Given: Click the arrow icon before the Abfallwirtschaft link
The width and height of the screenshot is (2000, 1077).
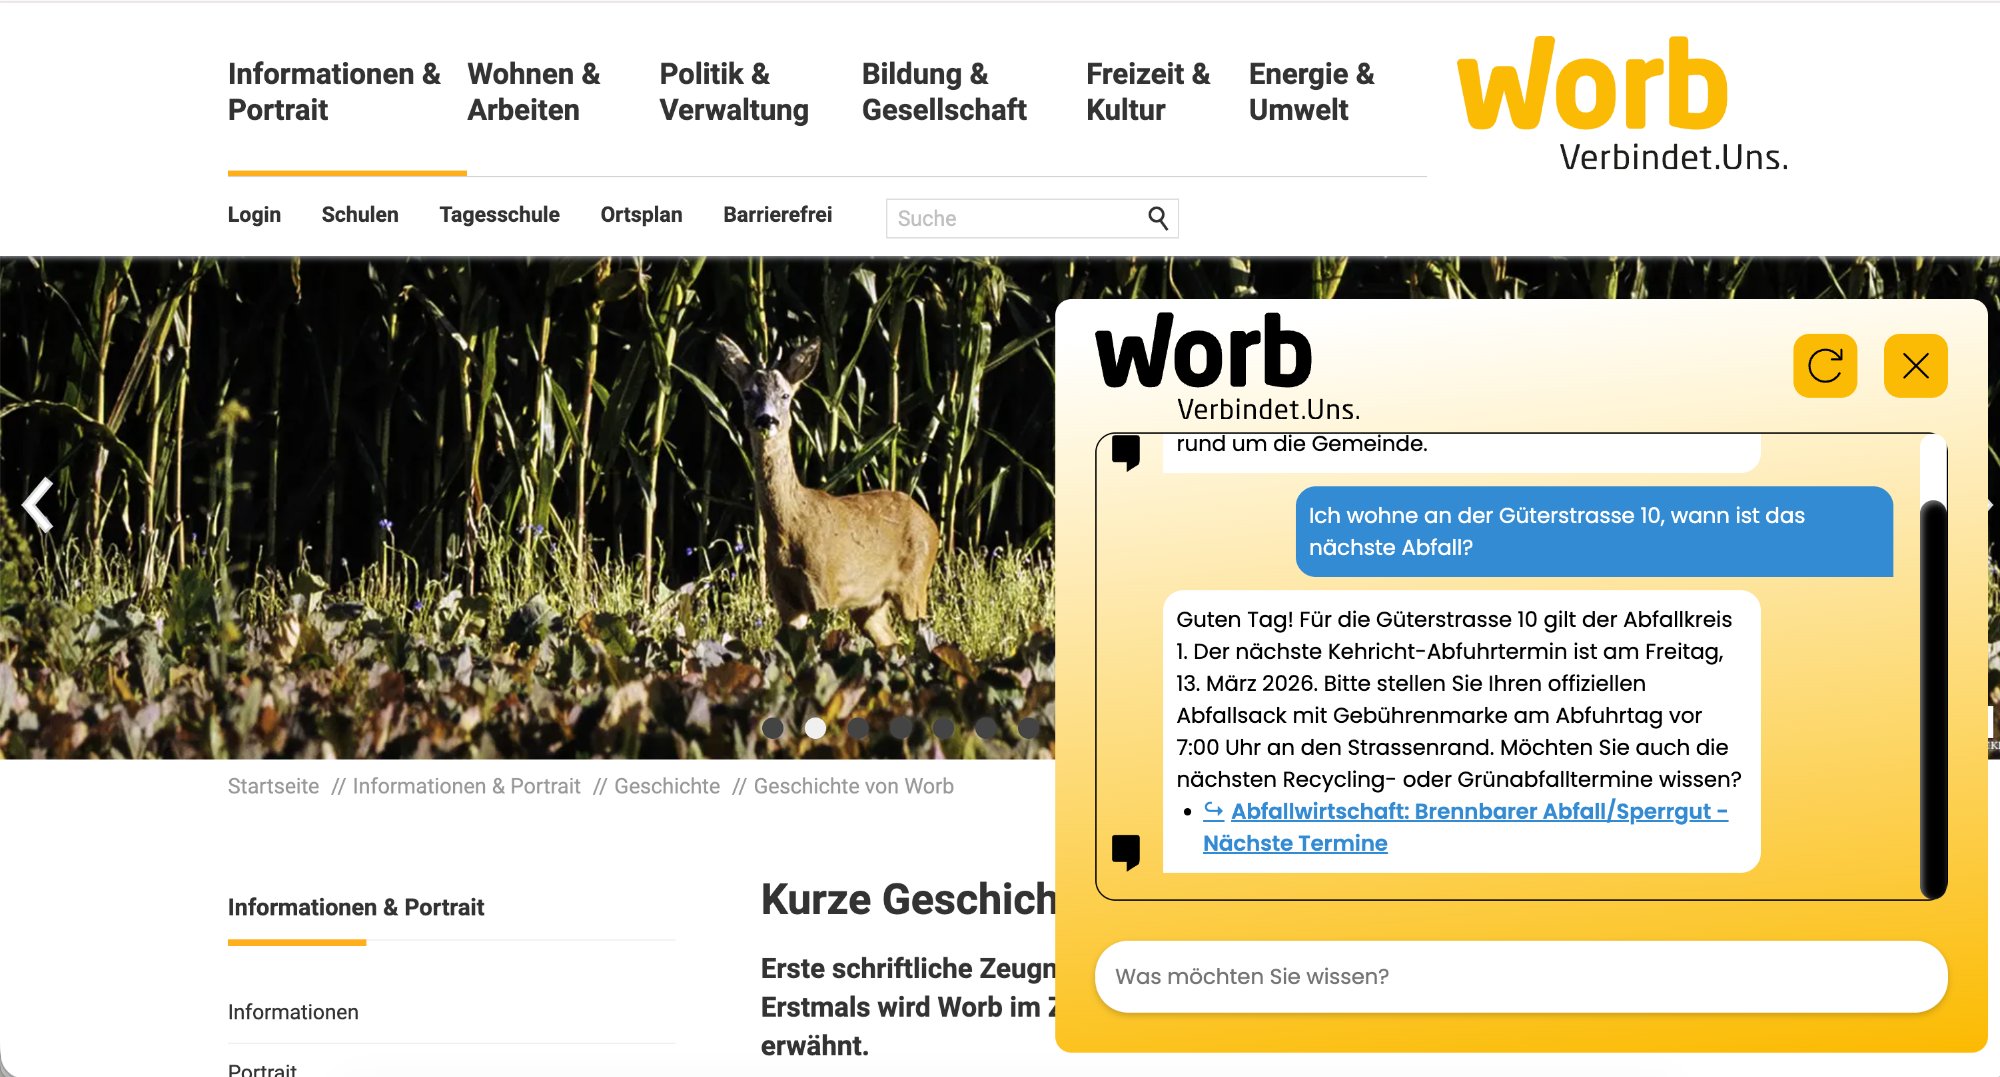Looking at the screenshot, I should (x=1212, y=810).
